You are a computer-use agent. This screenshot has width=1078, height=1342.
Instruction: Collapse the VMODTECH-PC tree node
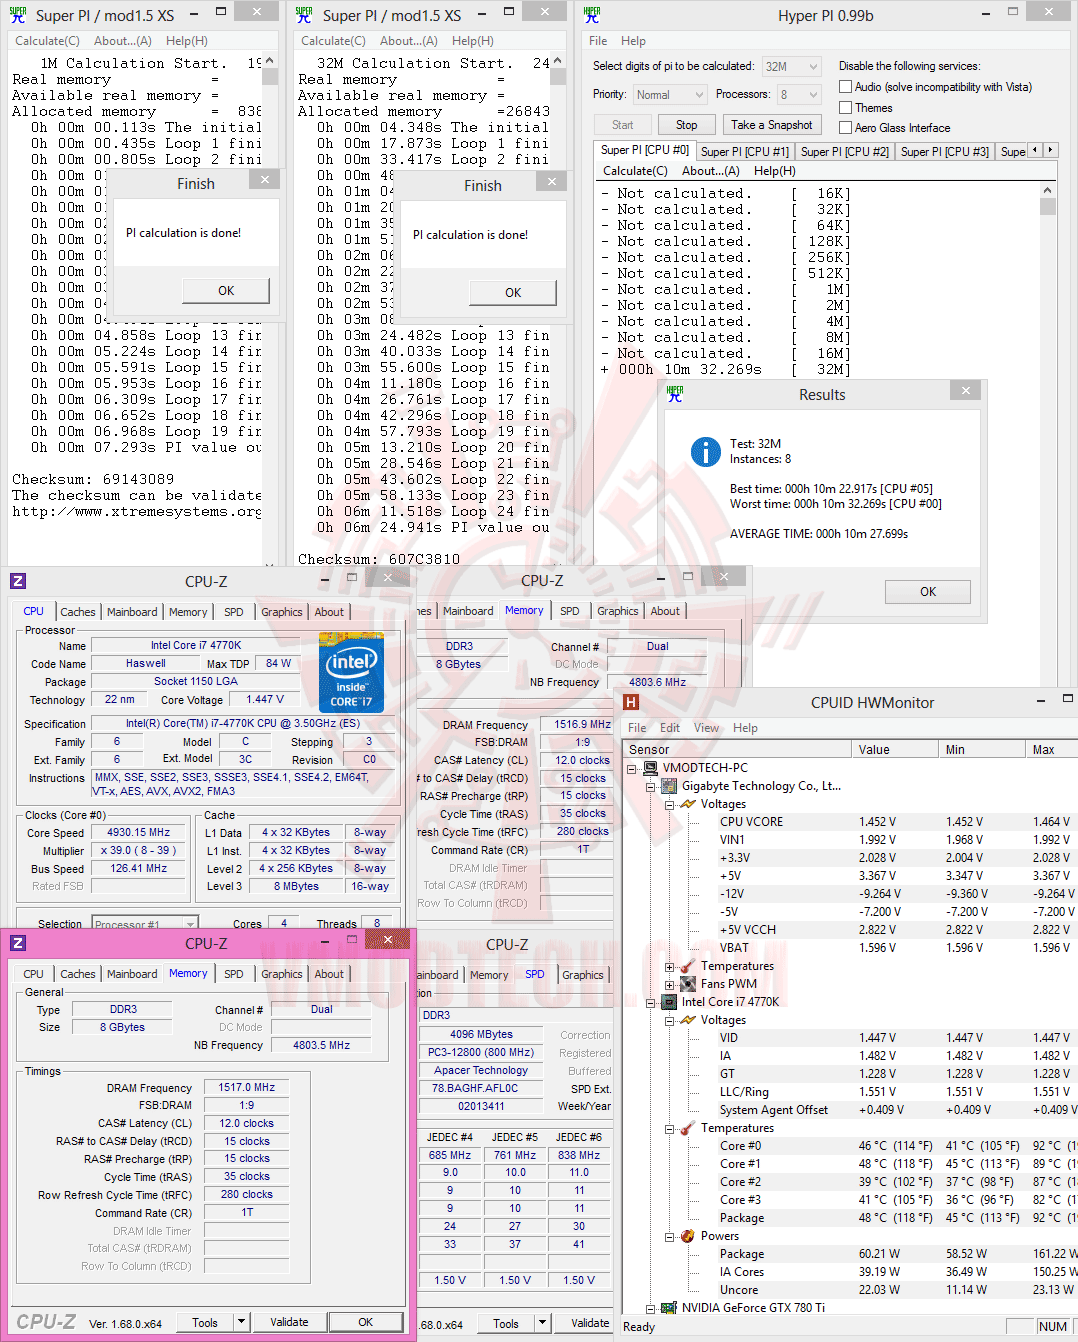(632, 768)
